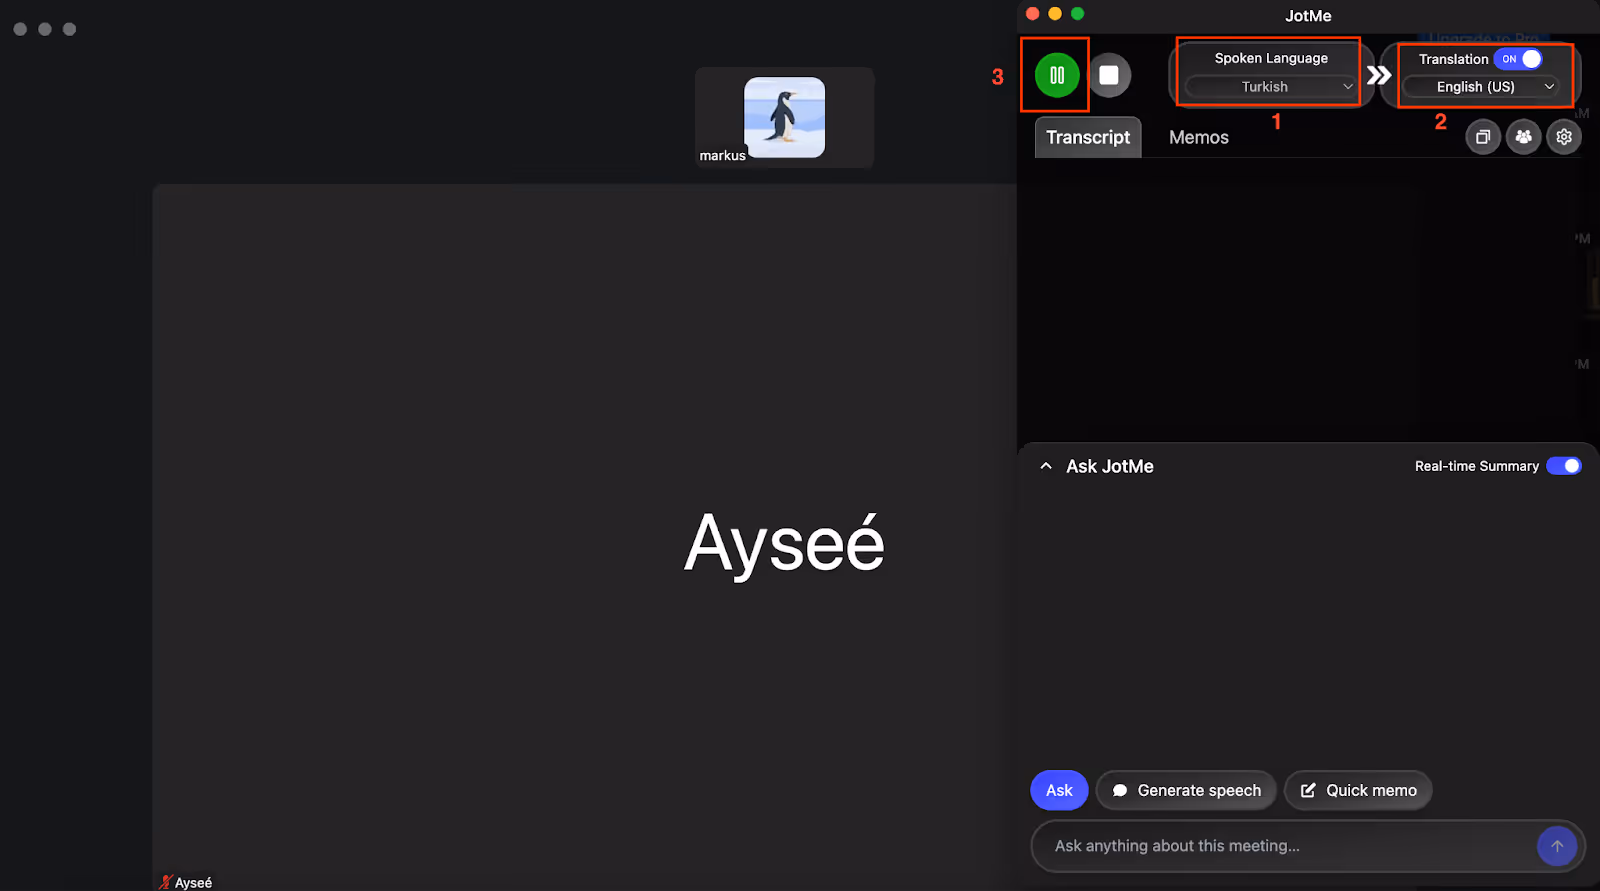Click the copy transcript icon
1600x891 pixels.
click(1483, 137)
